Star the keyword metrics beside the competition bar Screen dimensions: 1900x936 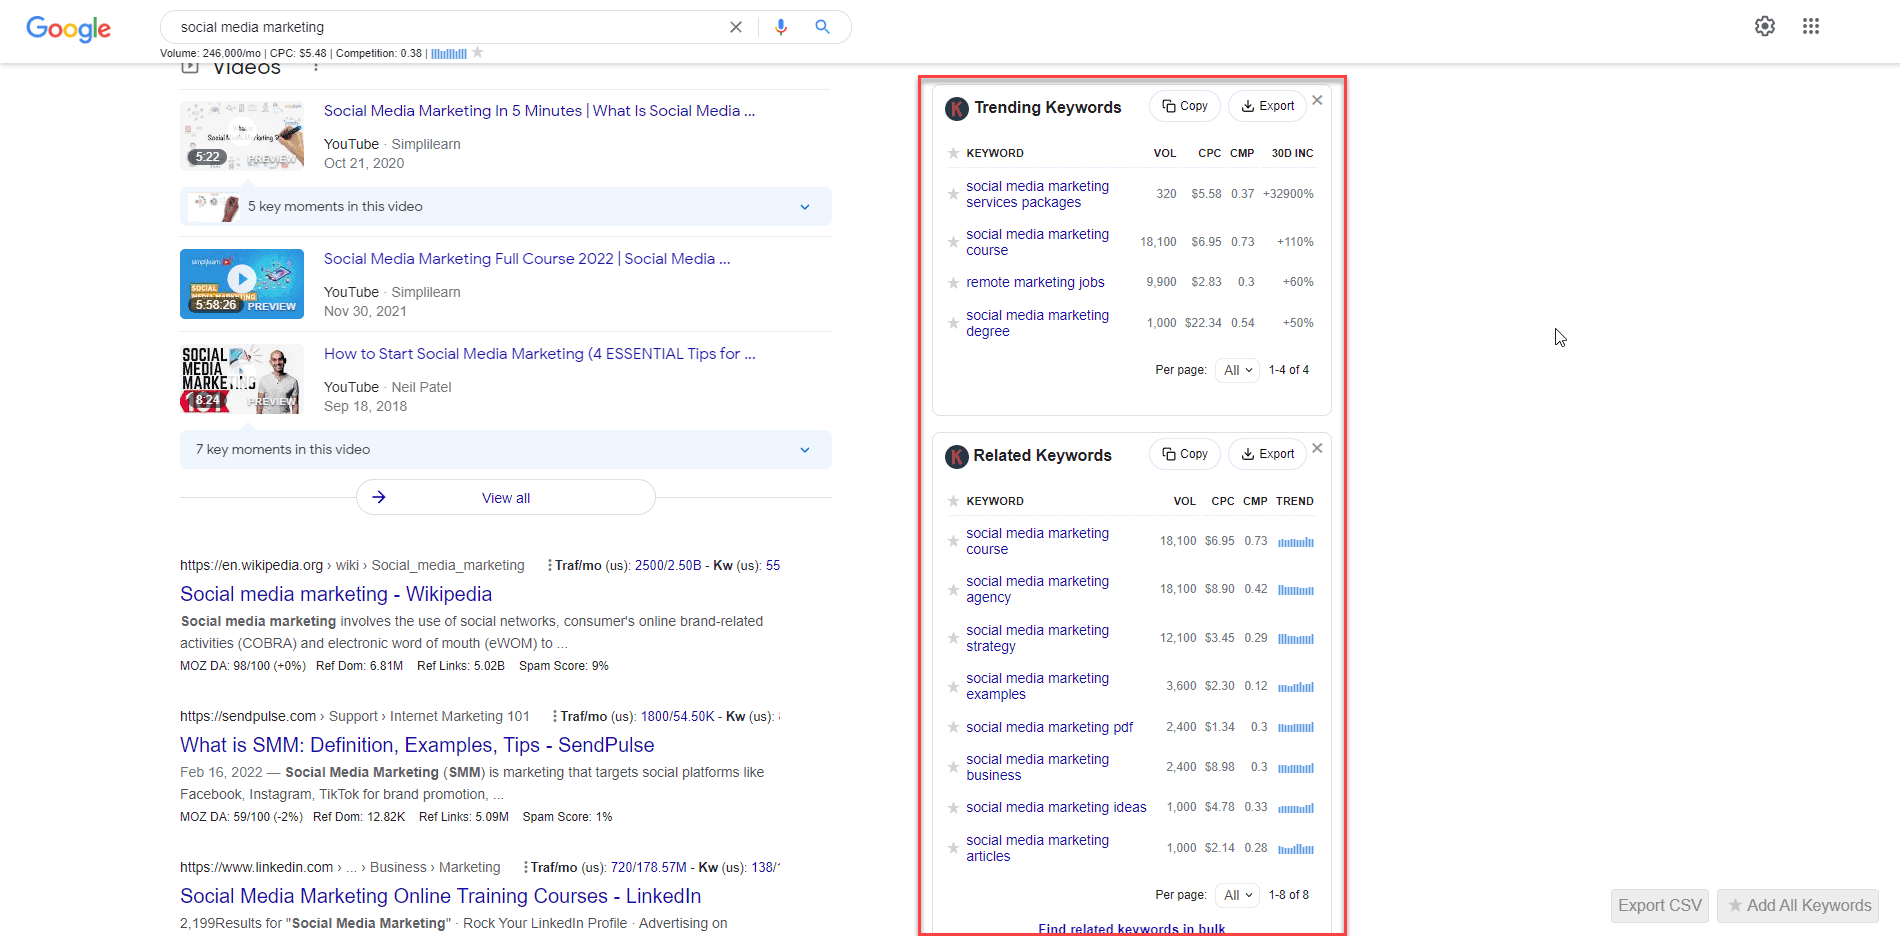pos(480,52)
